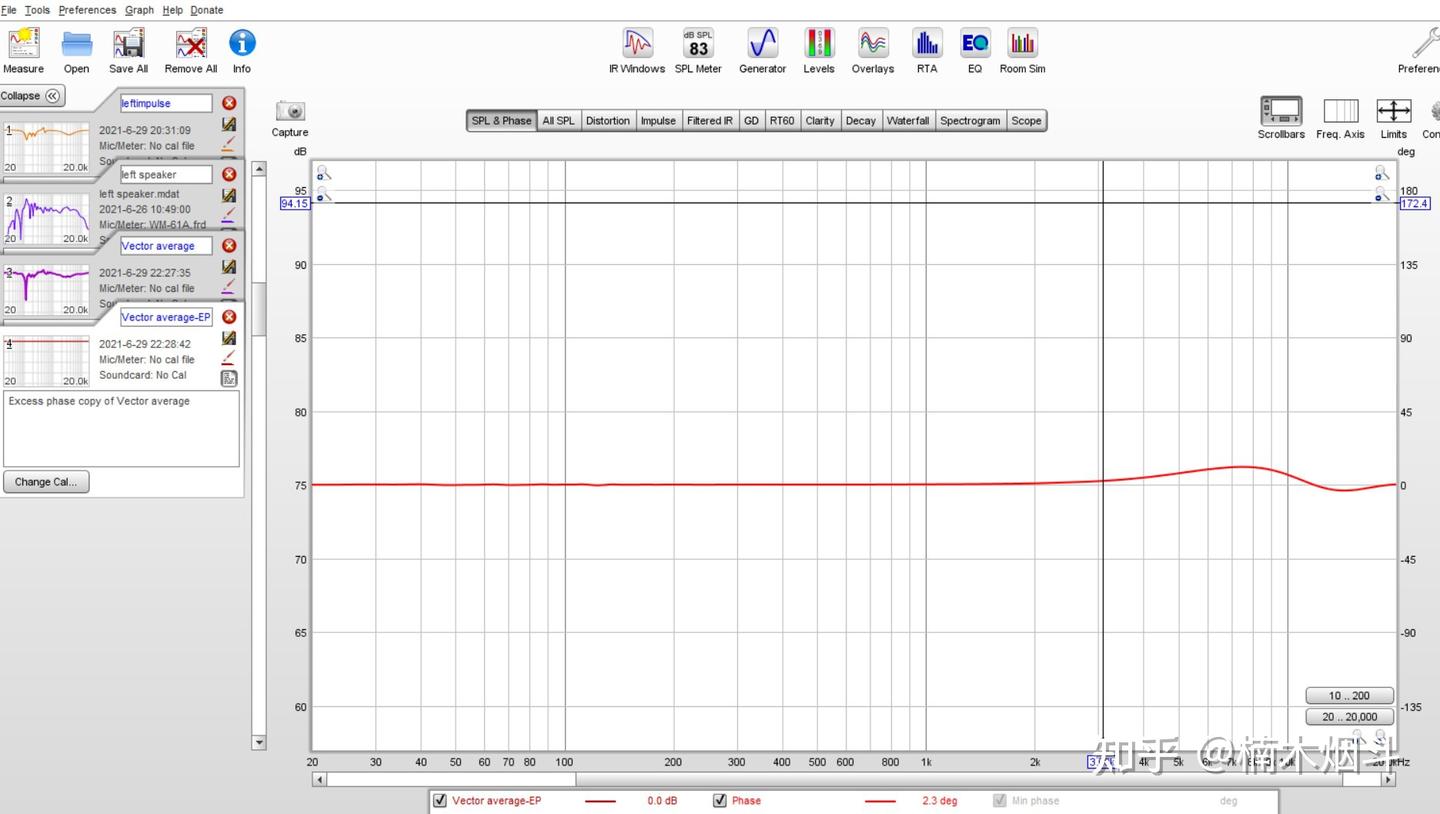Screen dimensions: 1440x814
Task: Change trace colour of Vector average-EP measurement
Action: (229, 358)
